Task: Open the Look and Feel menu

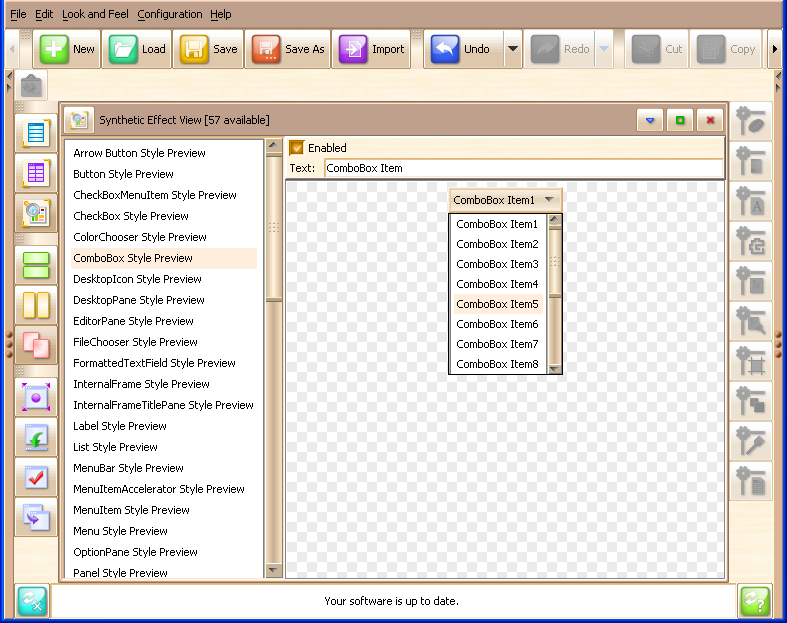Action: click(x=95, y=14)
